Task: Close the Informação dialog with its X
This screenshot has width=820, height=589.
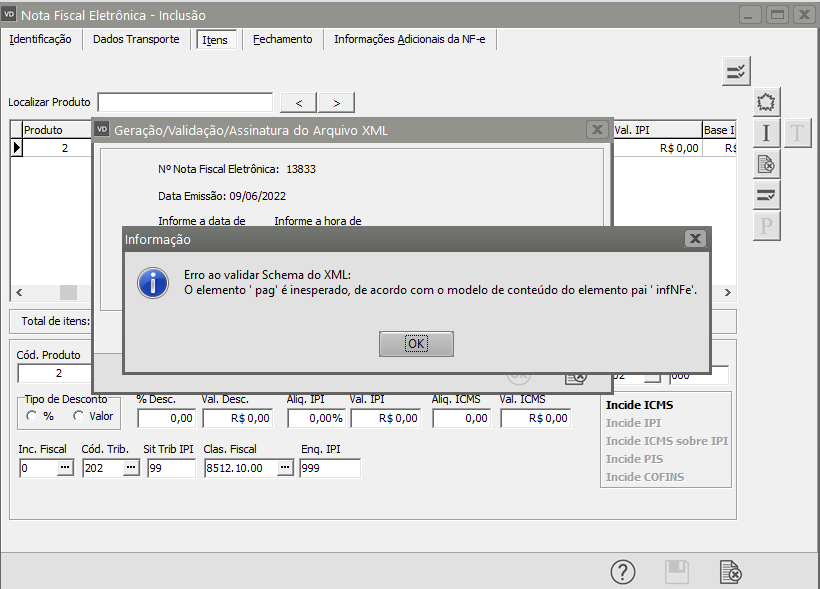Action: [695, 239]
